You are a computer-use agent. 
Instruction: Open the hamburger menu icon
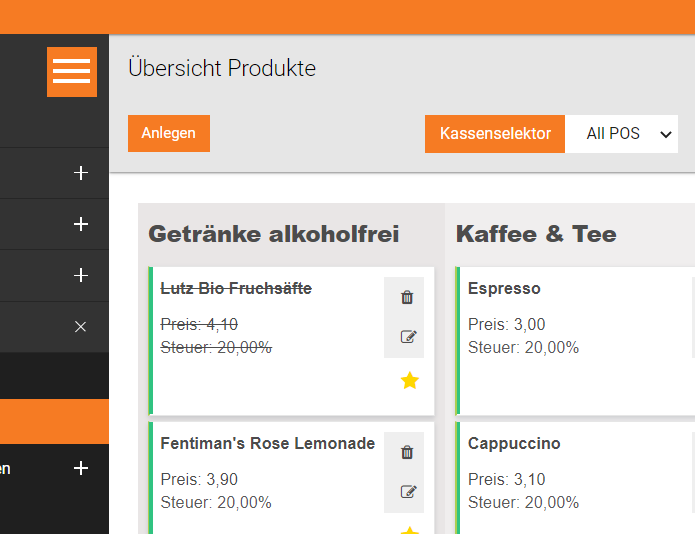tap(72, 72)
